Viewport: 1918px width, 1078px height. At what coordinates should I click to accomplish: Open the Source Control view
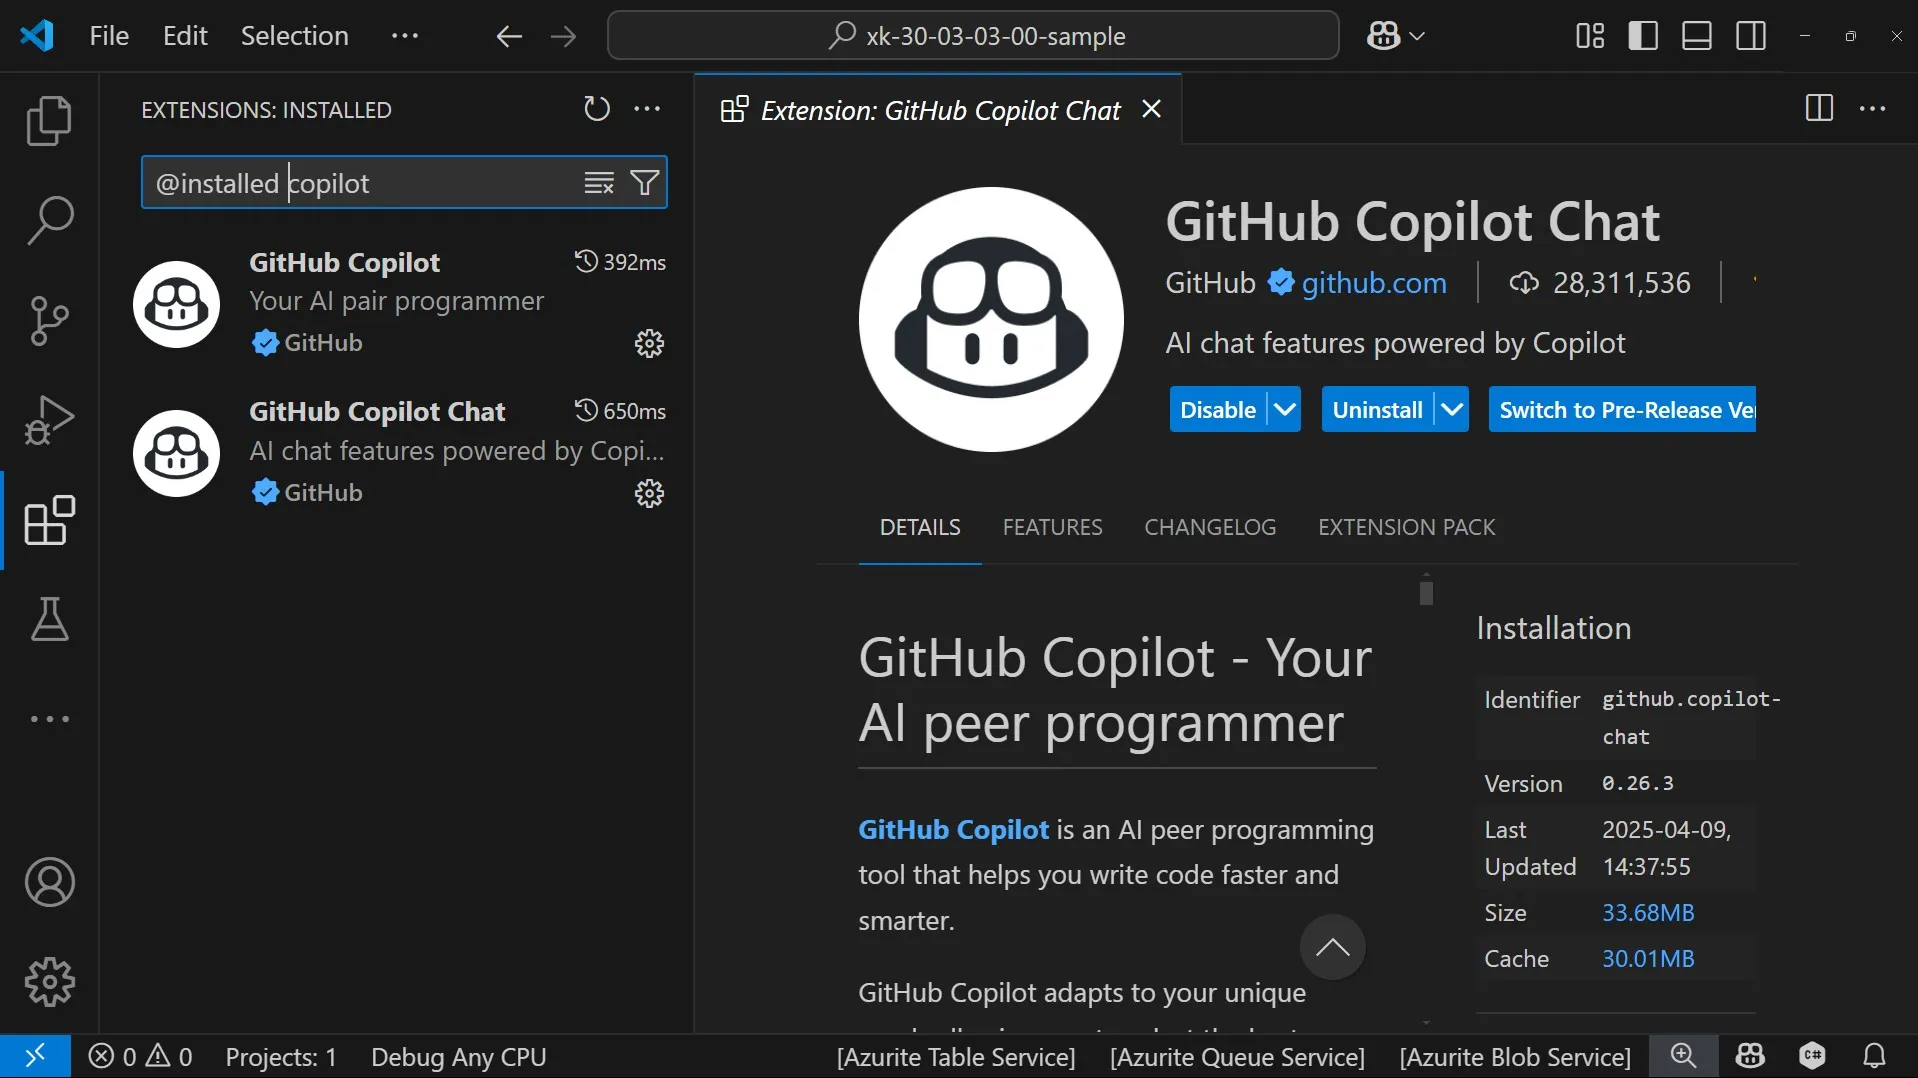tap(49, 320)
